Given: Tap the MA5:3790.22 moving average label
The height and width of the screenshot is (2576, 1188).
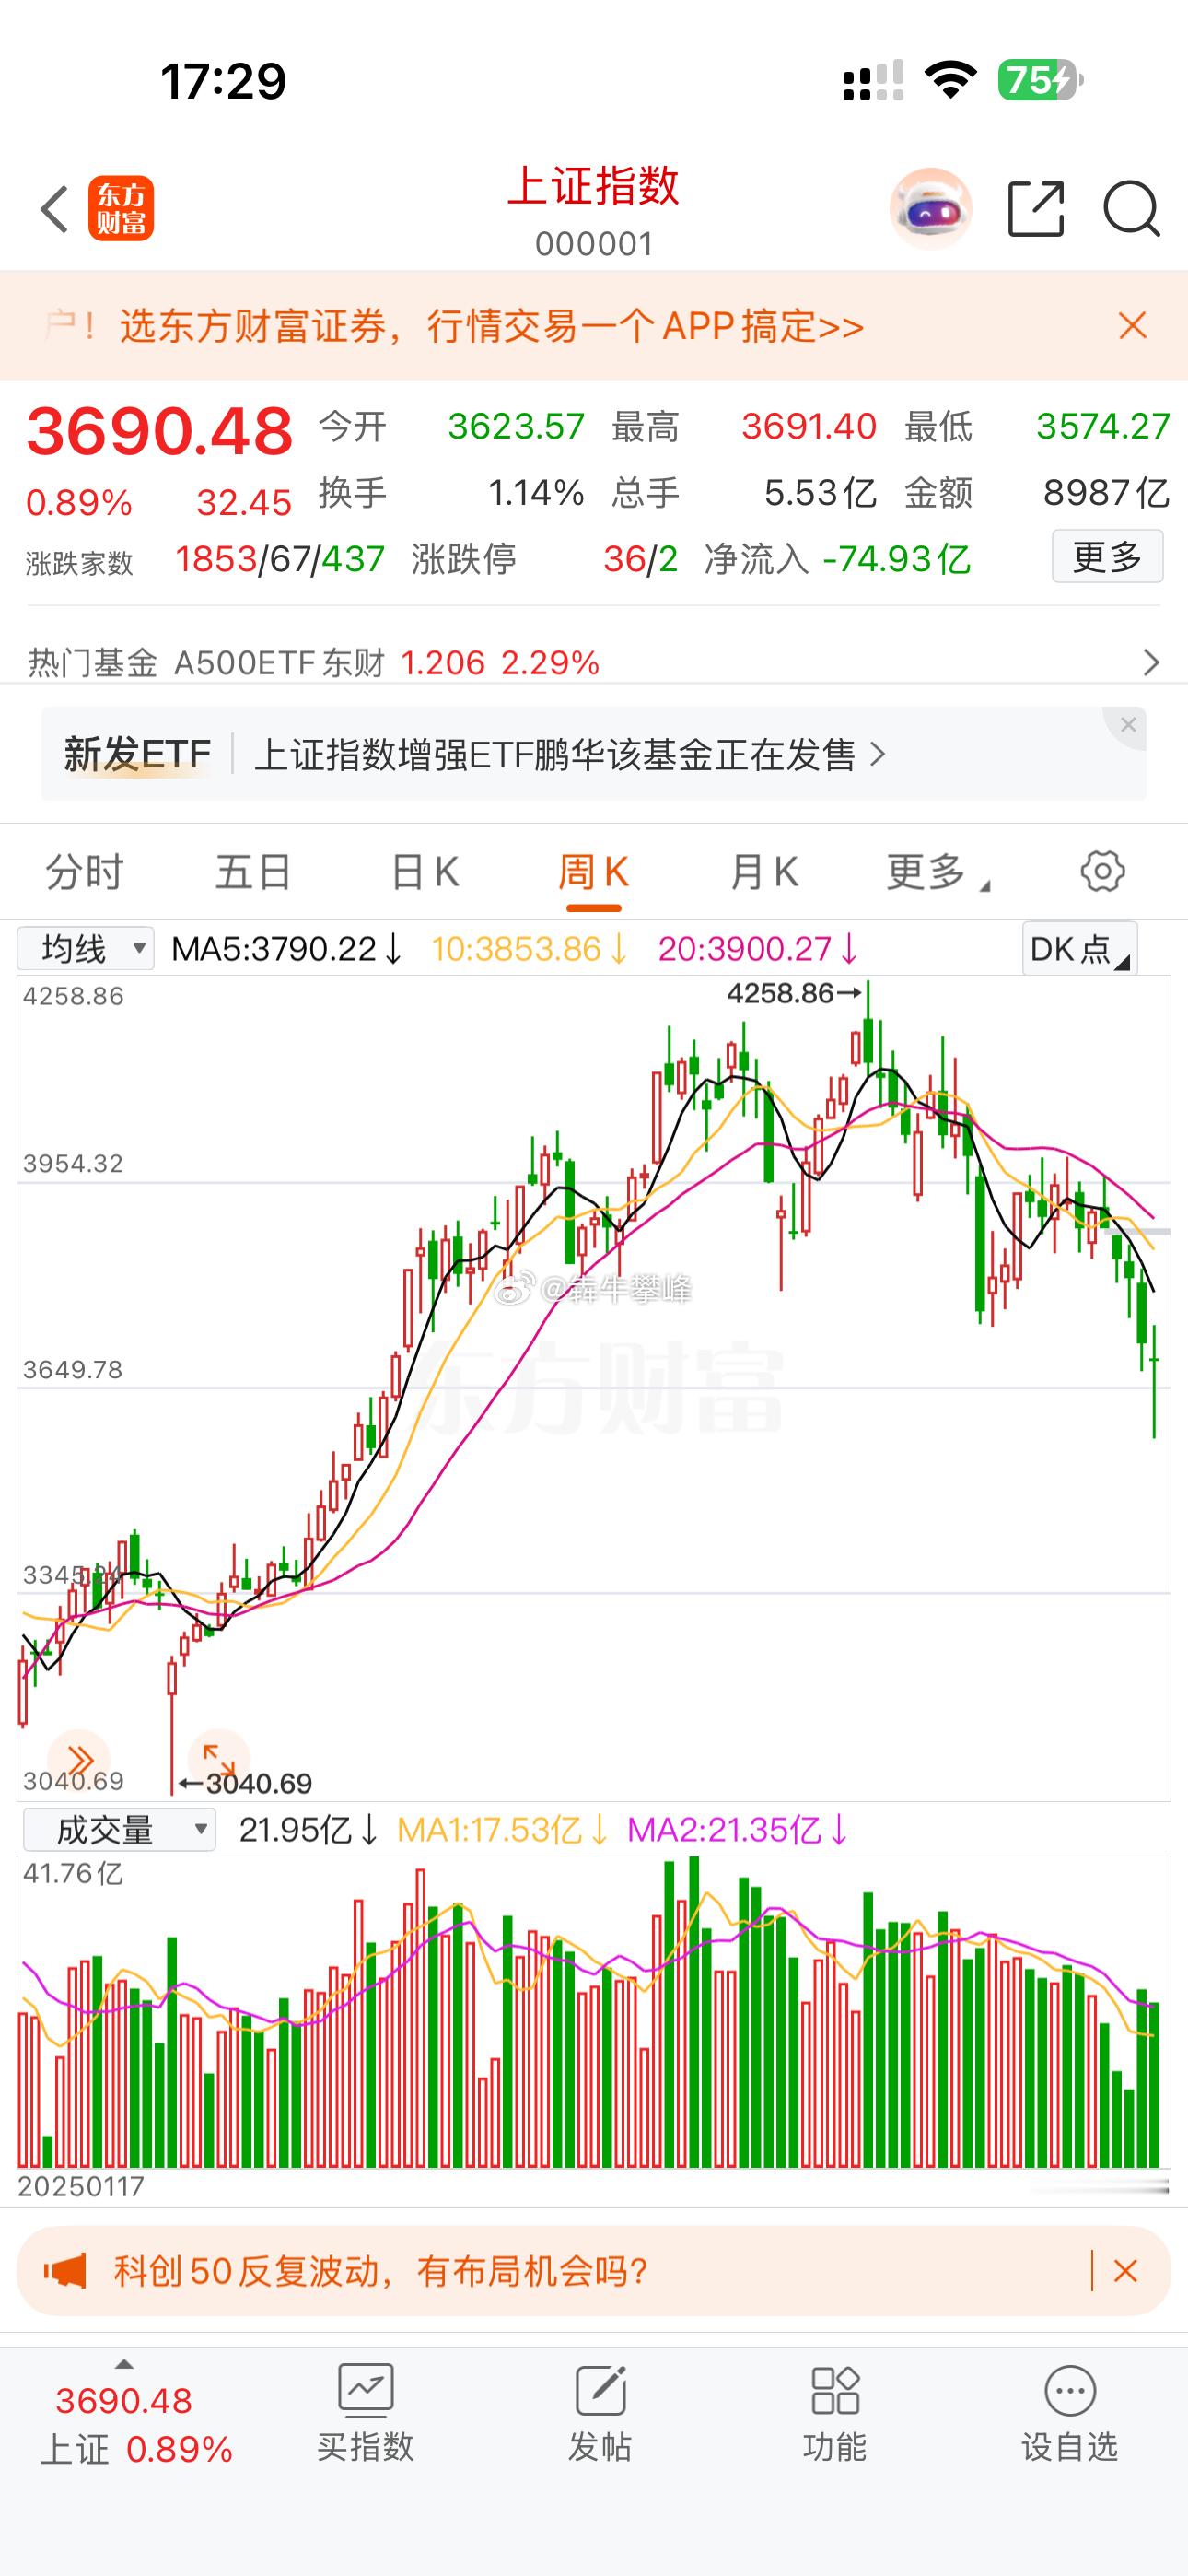Looking at the screenshot, I should pyautogui.click(x=286, y=948).
